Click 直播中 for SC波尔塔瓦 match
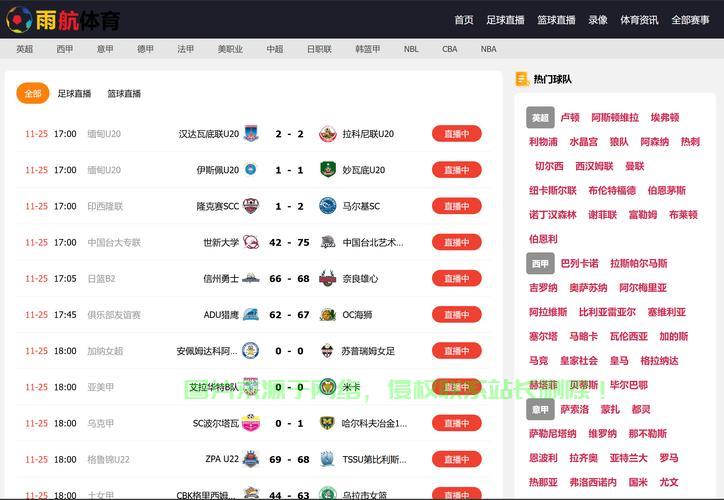The width and height of the screenshot is (724, 500). 457,423
